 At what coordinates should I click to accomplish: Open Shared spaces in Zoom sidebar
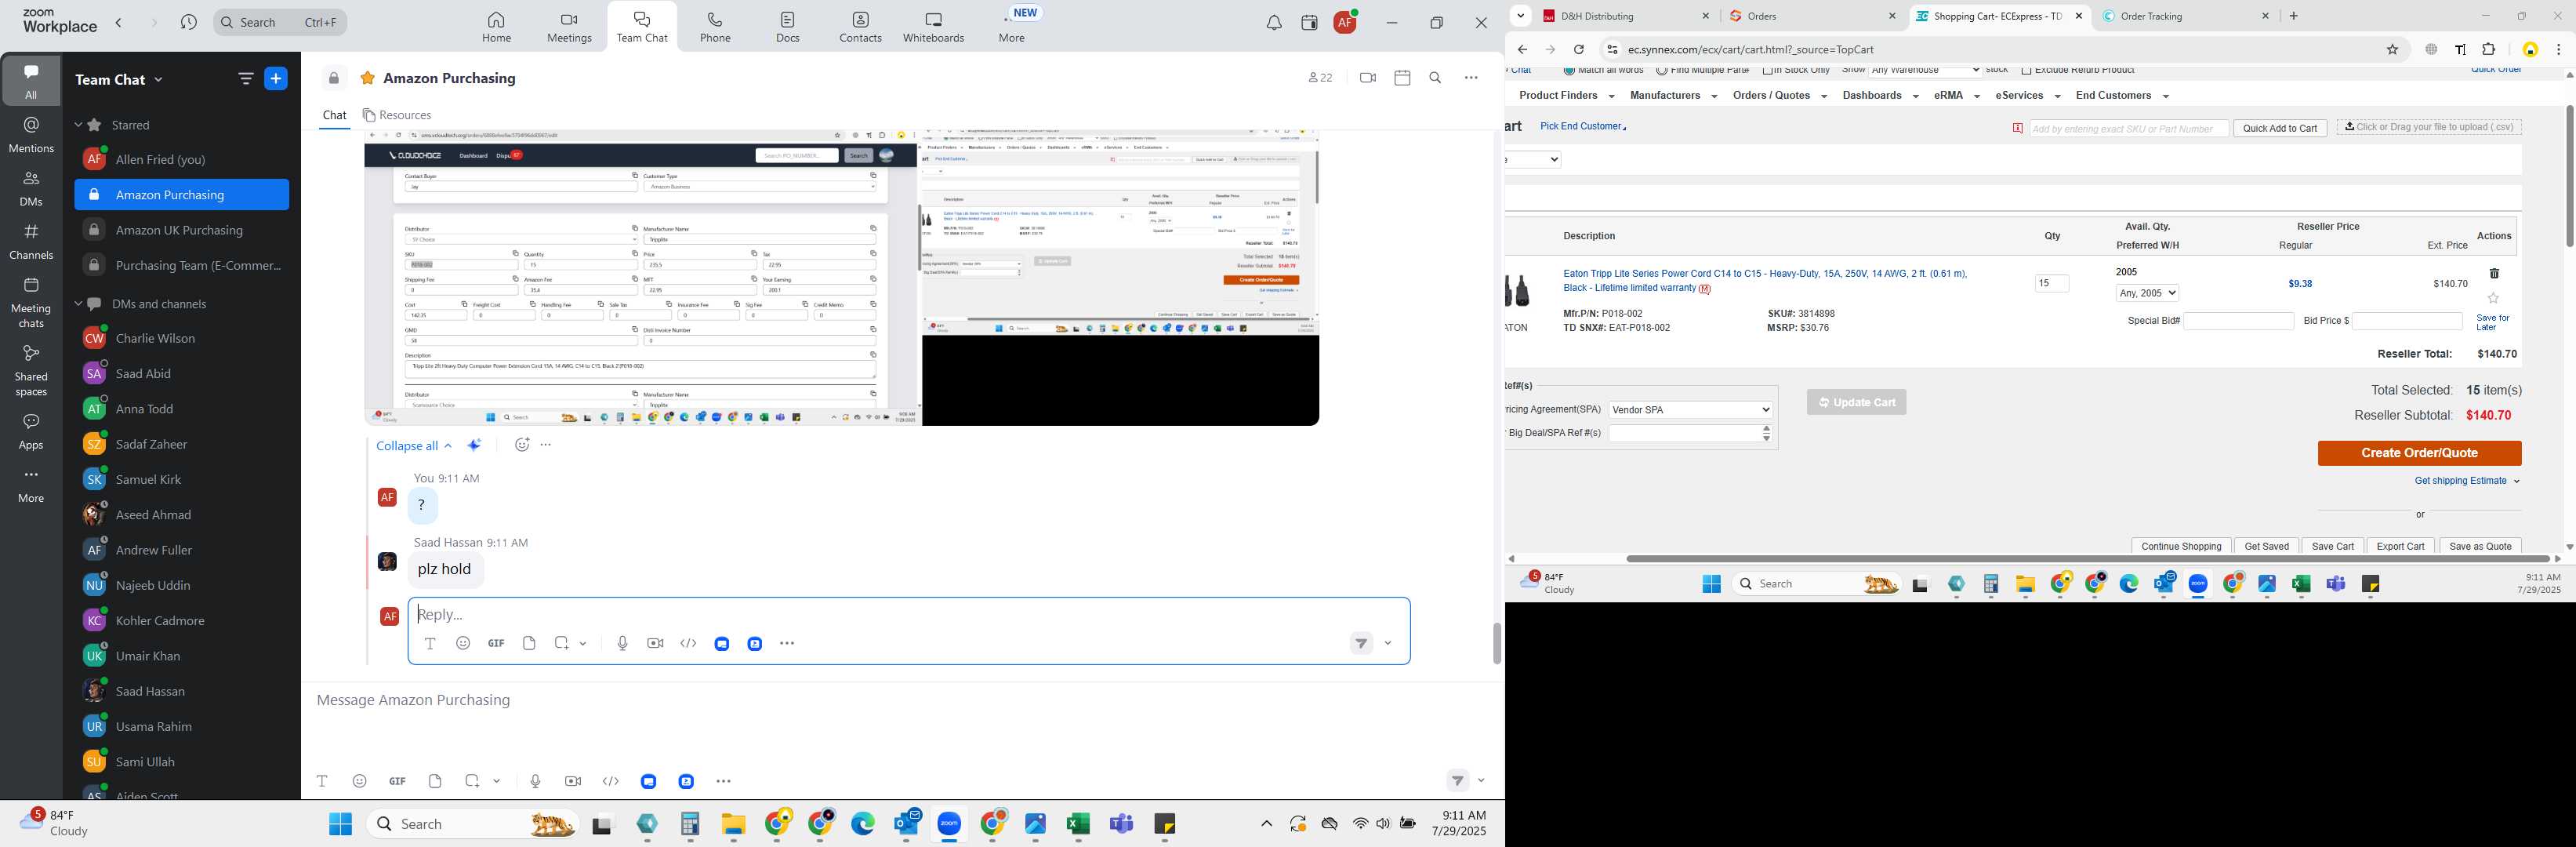coord(31,370)
